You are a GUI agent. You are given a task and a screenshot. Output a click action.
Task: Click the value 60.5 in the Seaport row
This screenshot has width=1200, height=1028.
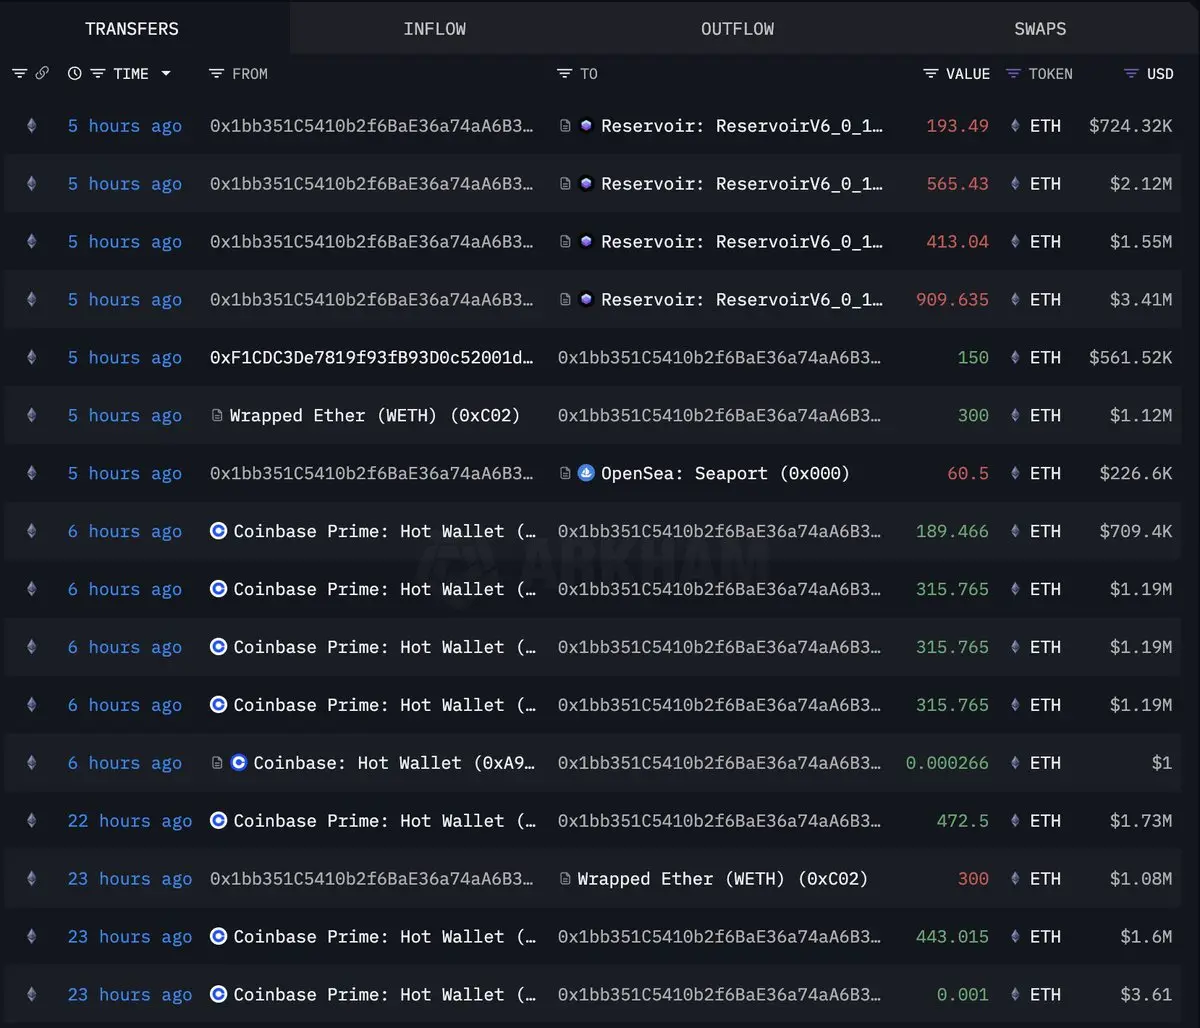pyautogui.click(x=968, y=473)
